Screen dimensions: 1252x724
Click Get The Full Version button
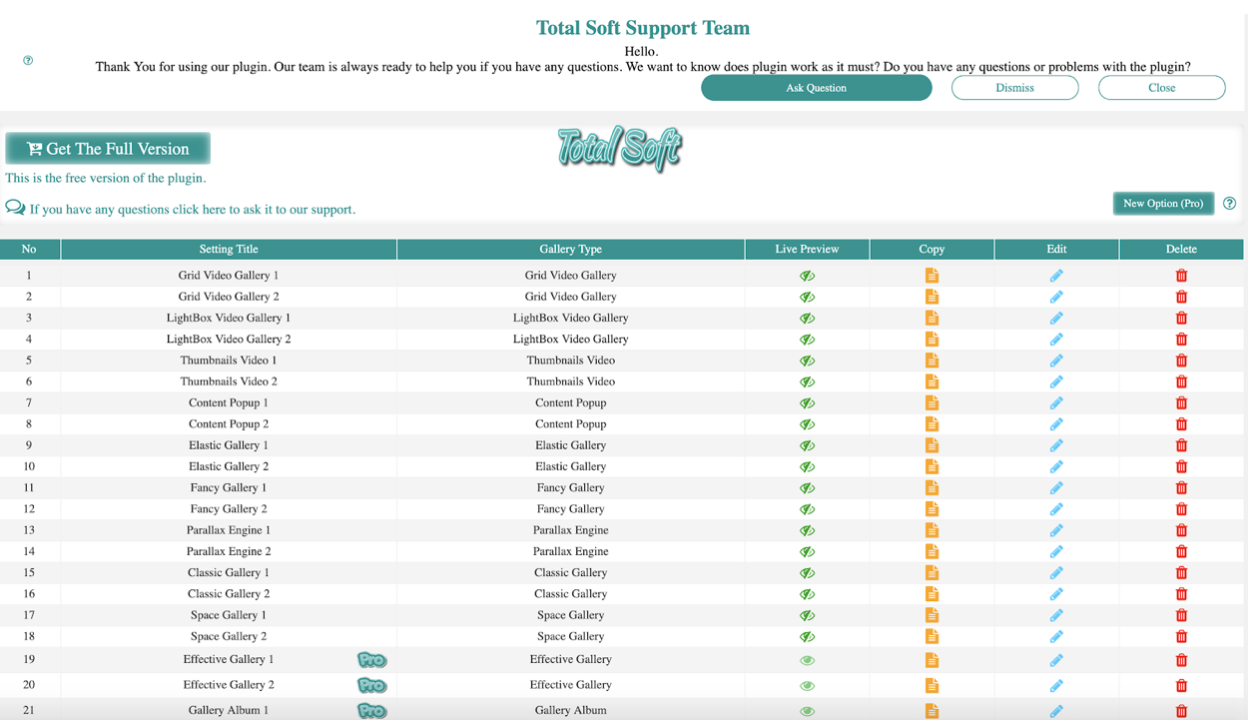(x=109, y=150)
